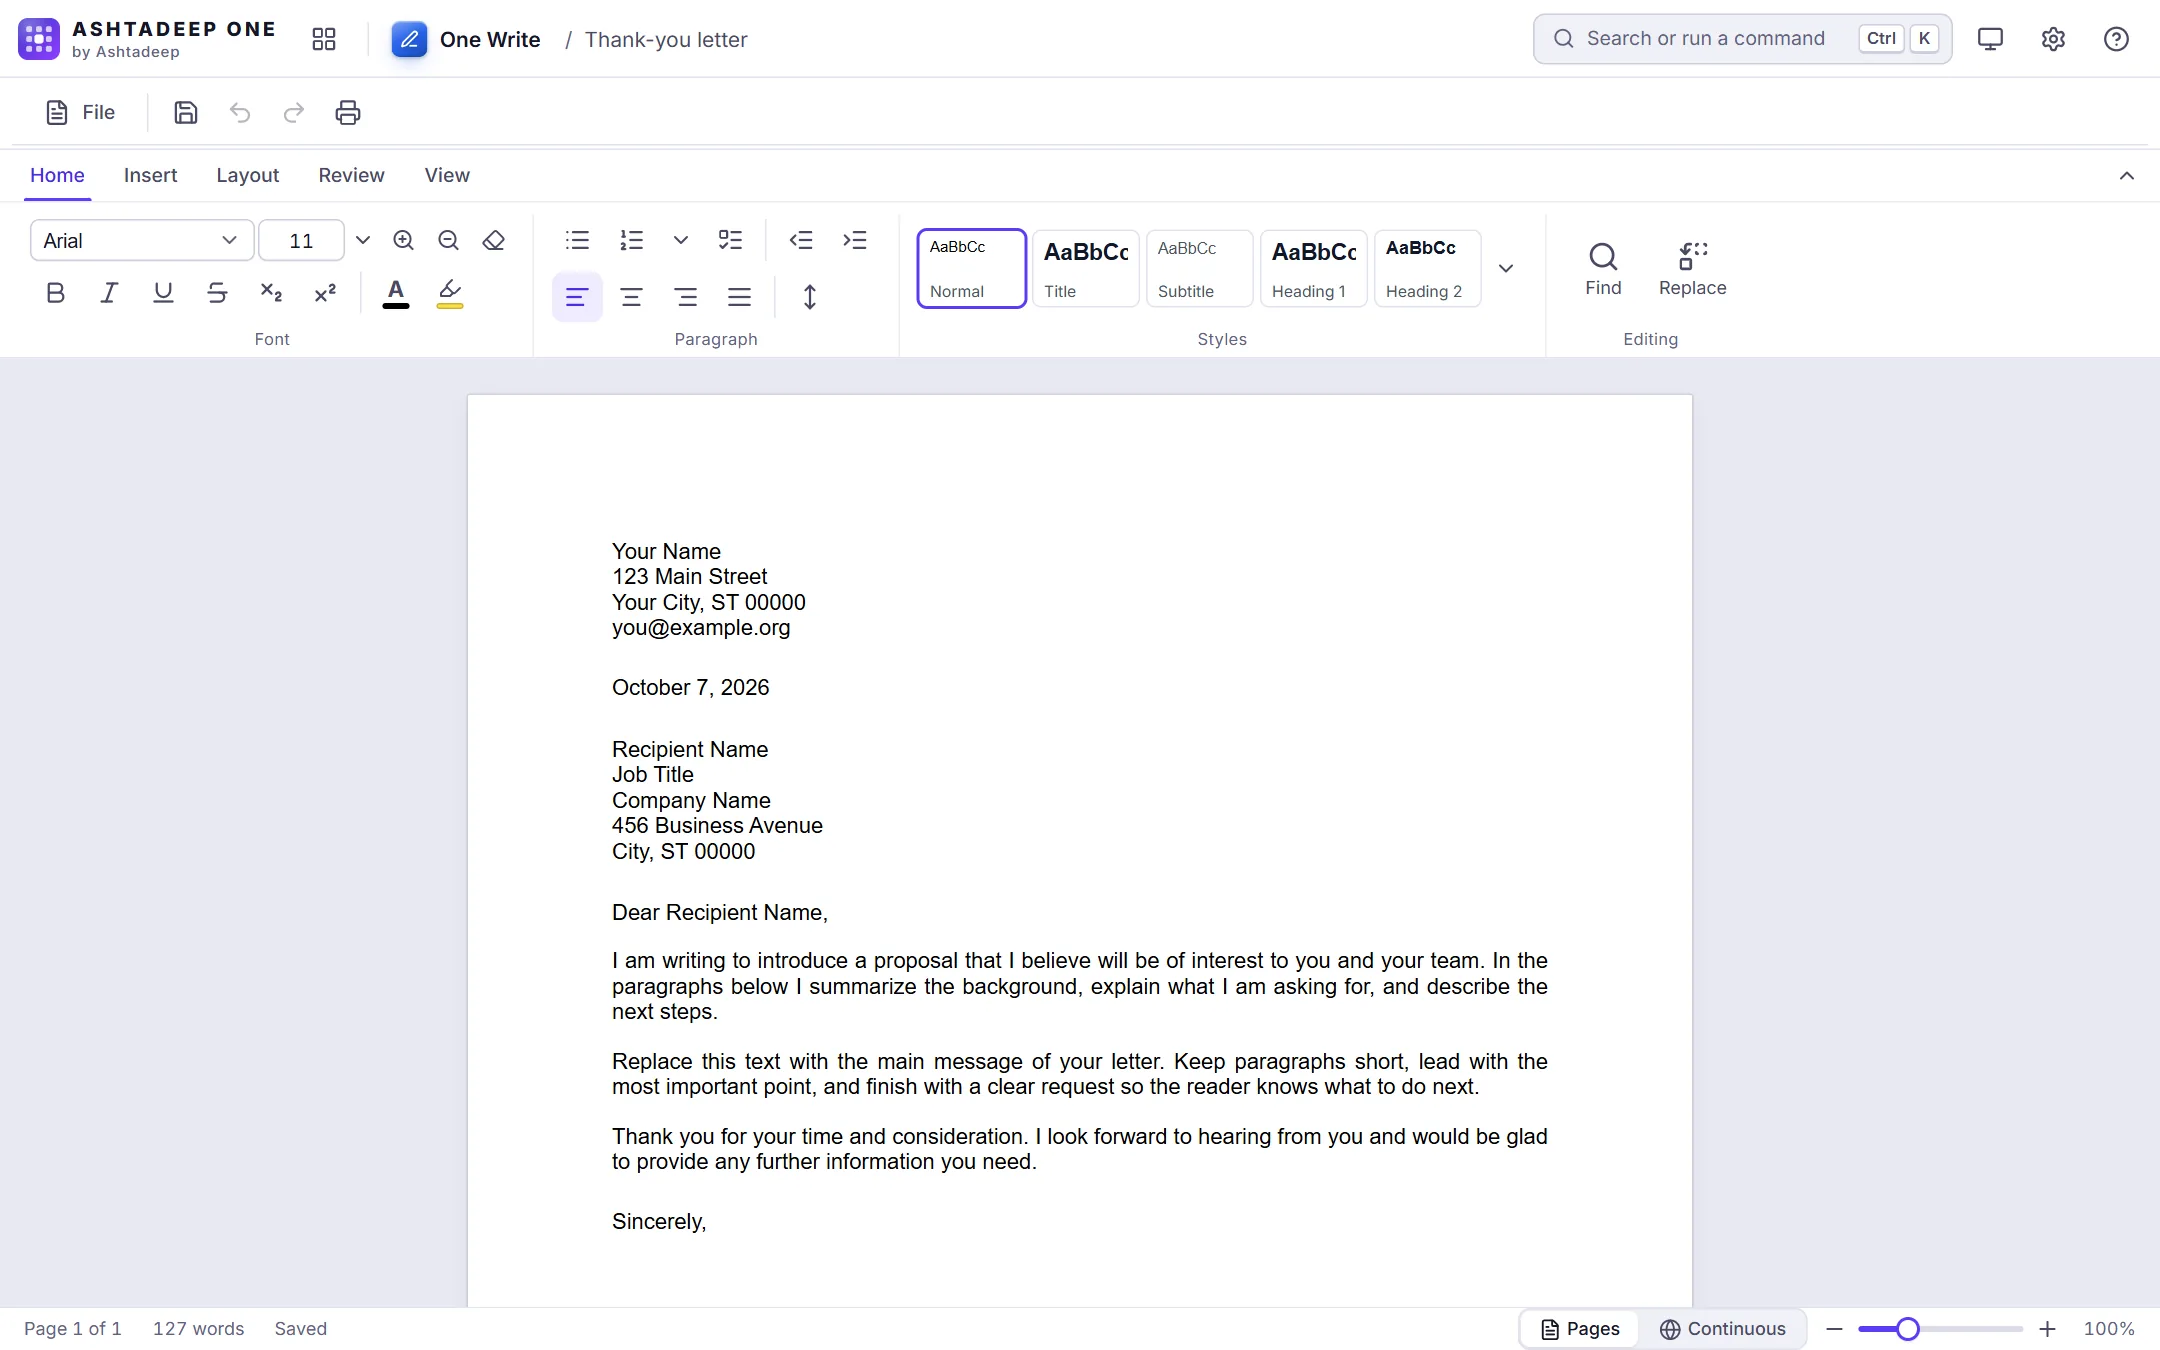Open the File menu
Image resolution: width=2160 pixels, height=1350 pixels.
pyautogui.click(x=81, y=112)
